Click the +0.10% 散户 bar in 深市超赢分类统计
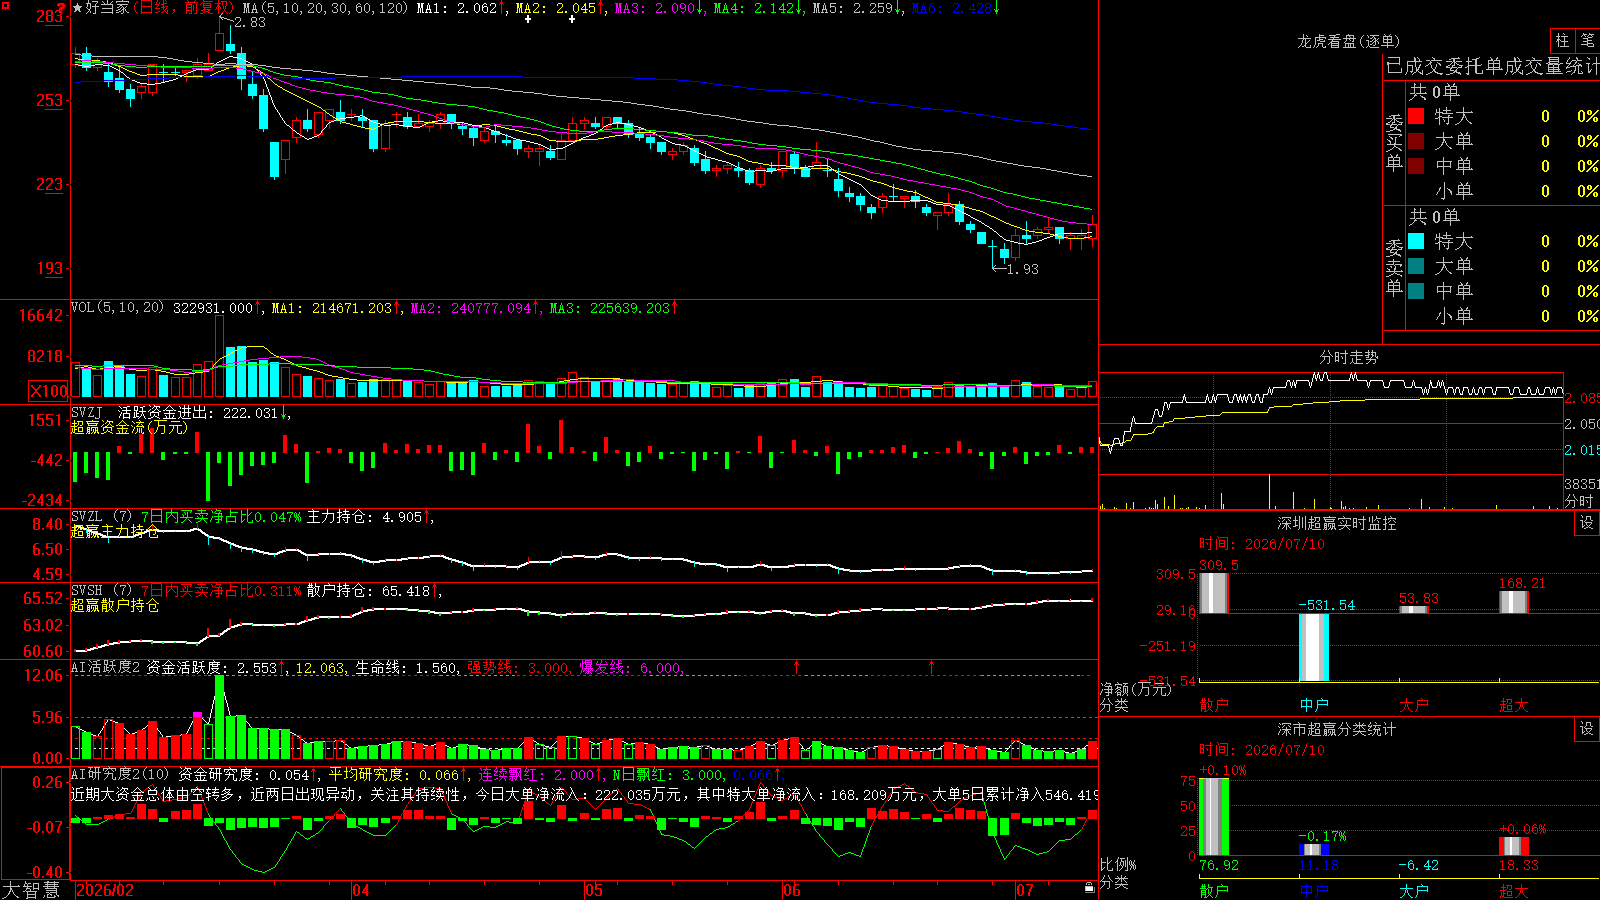The image size is (1600, 900). click(1214, 816)
